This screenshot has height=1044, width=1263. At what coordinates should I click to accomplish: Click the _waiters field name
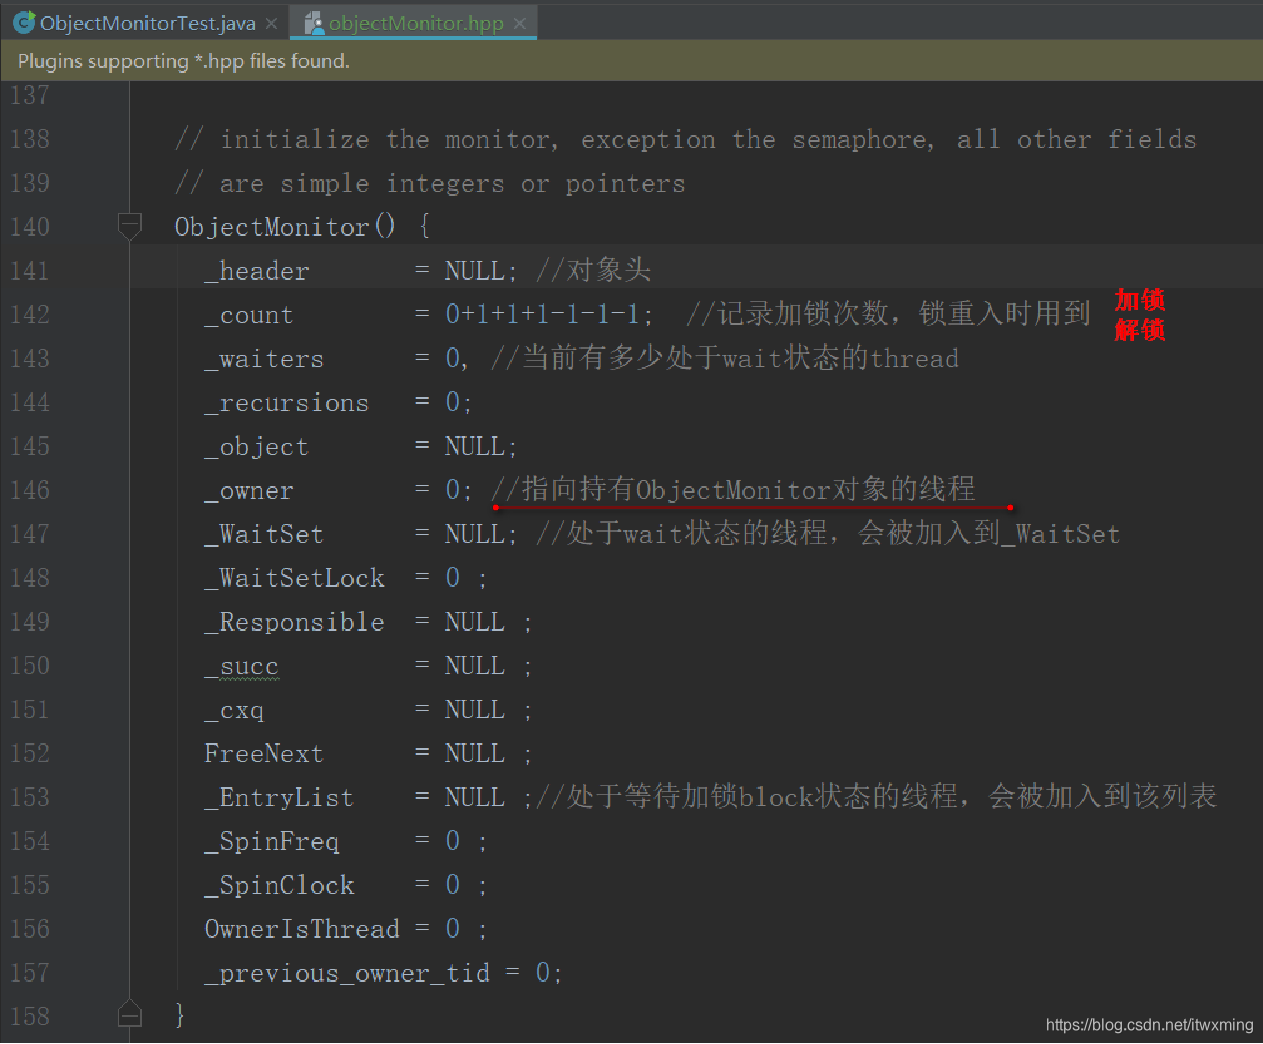(x=264, y=359)
